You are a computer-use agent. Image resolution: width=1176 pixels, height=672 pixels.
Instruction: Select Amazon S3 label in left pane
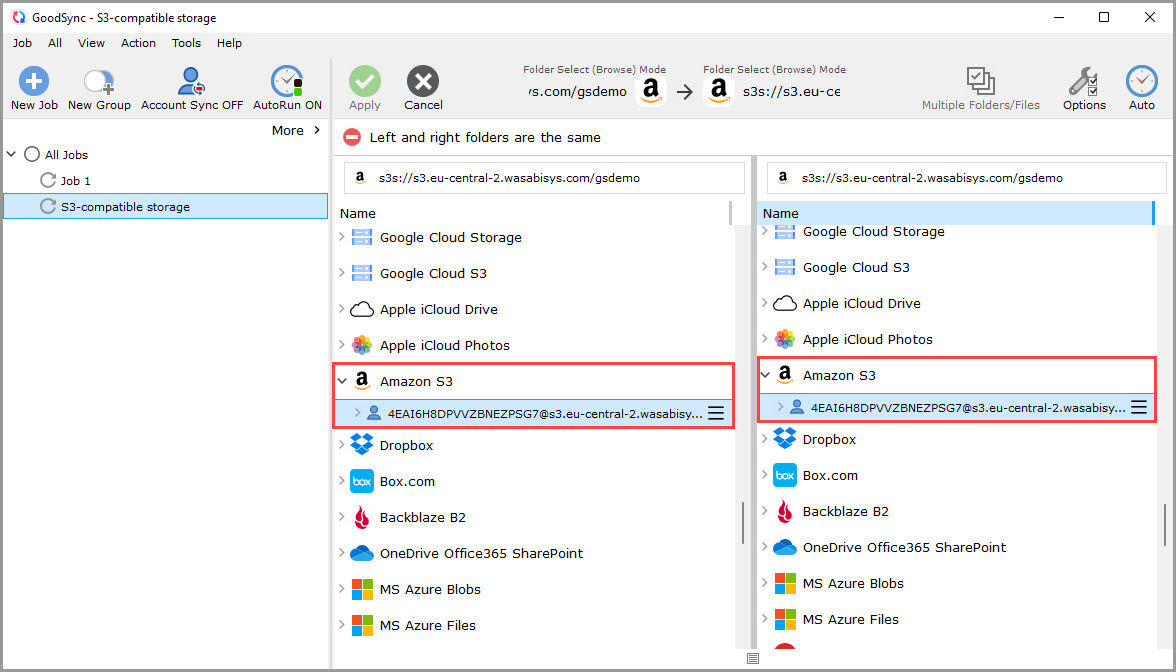tap(416, 382)
